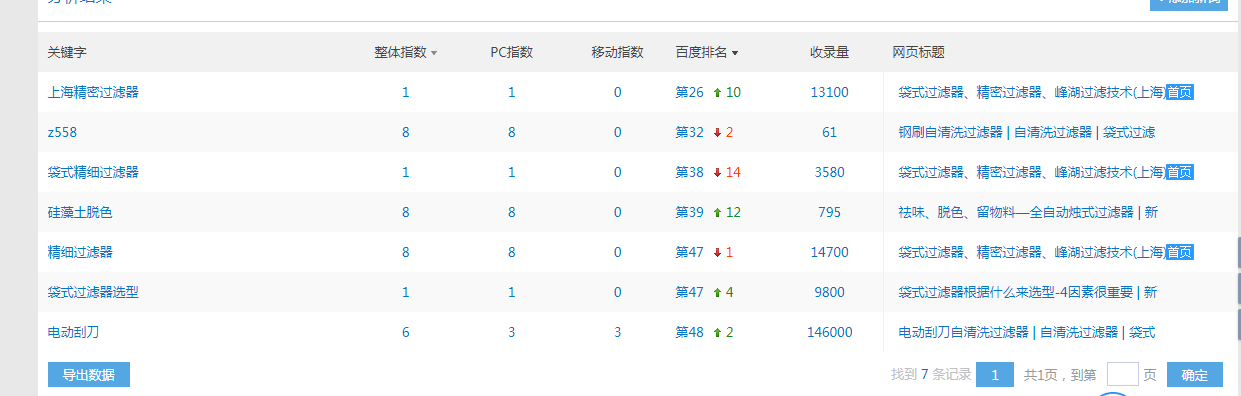Click the 导出数据 export button
The width and height of the screenshot is (1241, 396).
(x=89, y=375)
